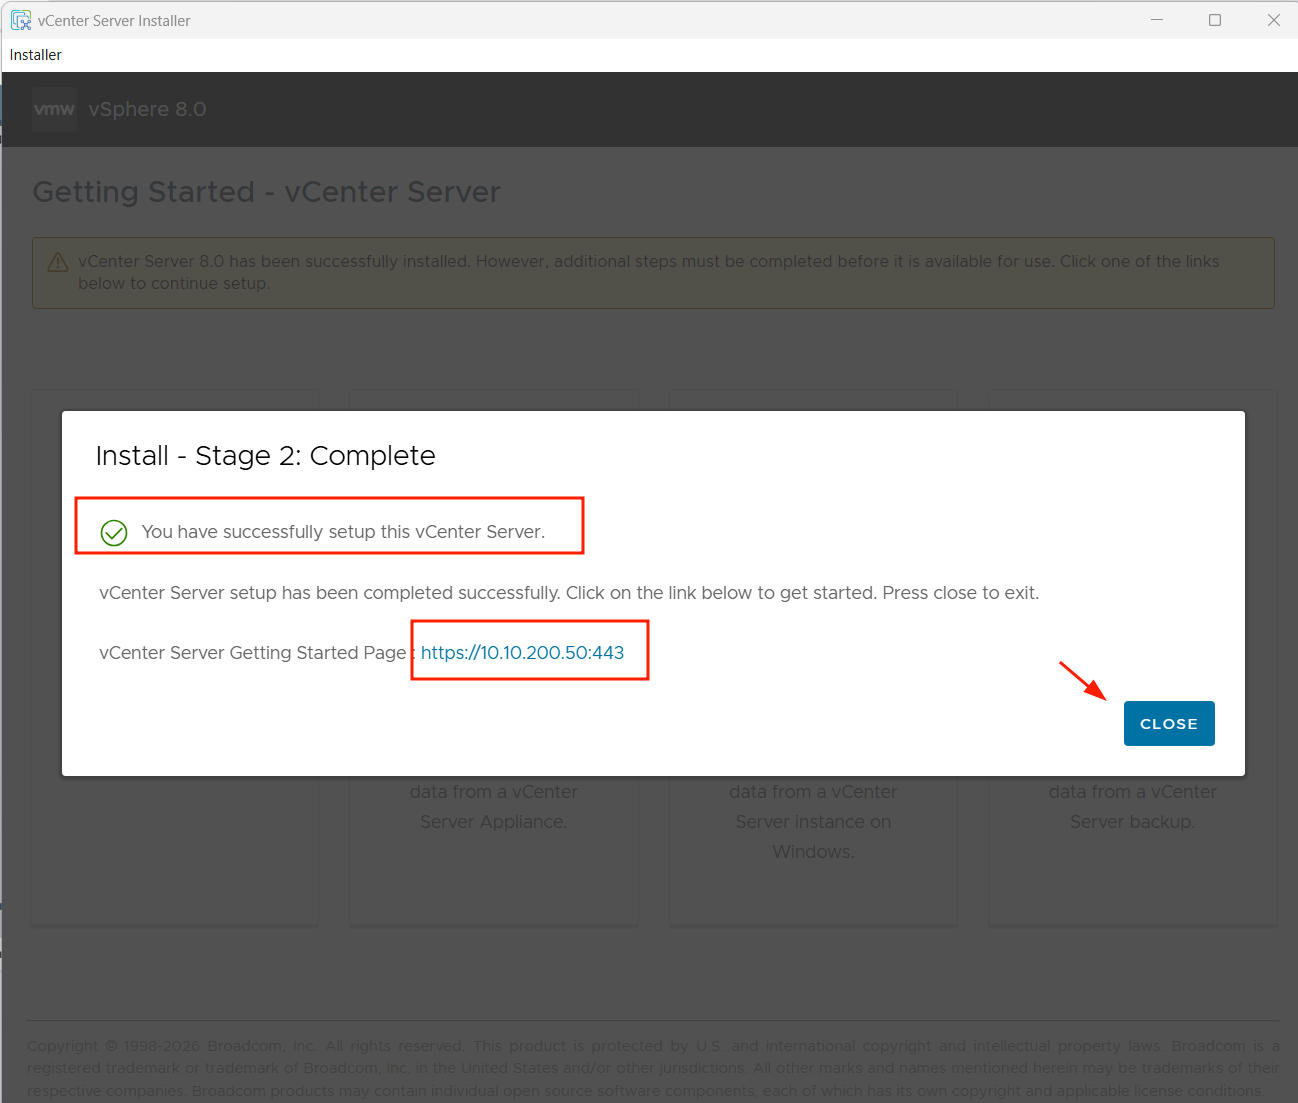Click 'You have successfully setup this vCenter Server.' text
Viewport: 1298px width, 1103px height.
click(x=343, y=532)
